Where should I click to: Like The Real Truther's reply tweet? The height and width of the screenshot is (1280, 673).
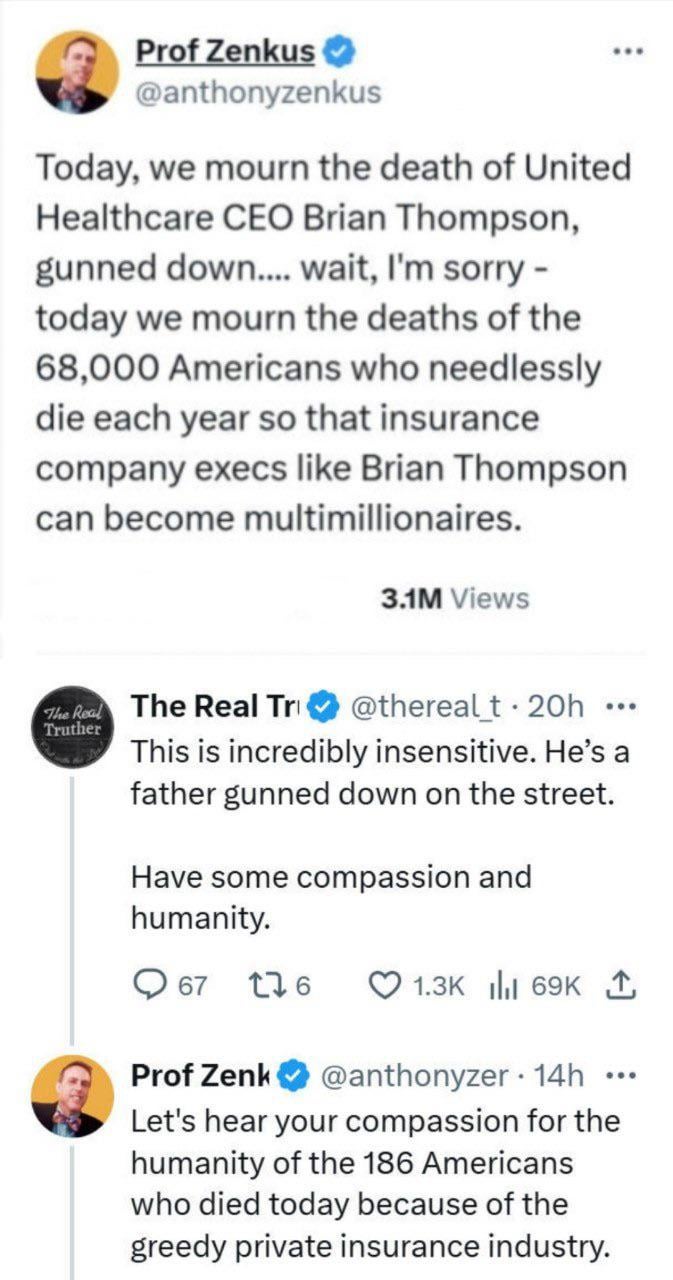coord(382,986)
